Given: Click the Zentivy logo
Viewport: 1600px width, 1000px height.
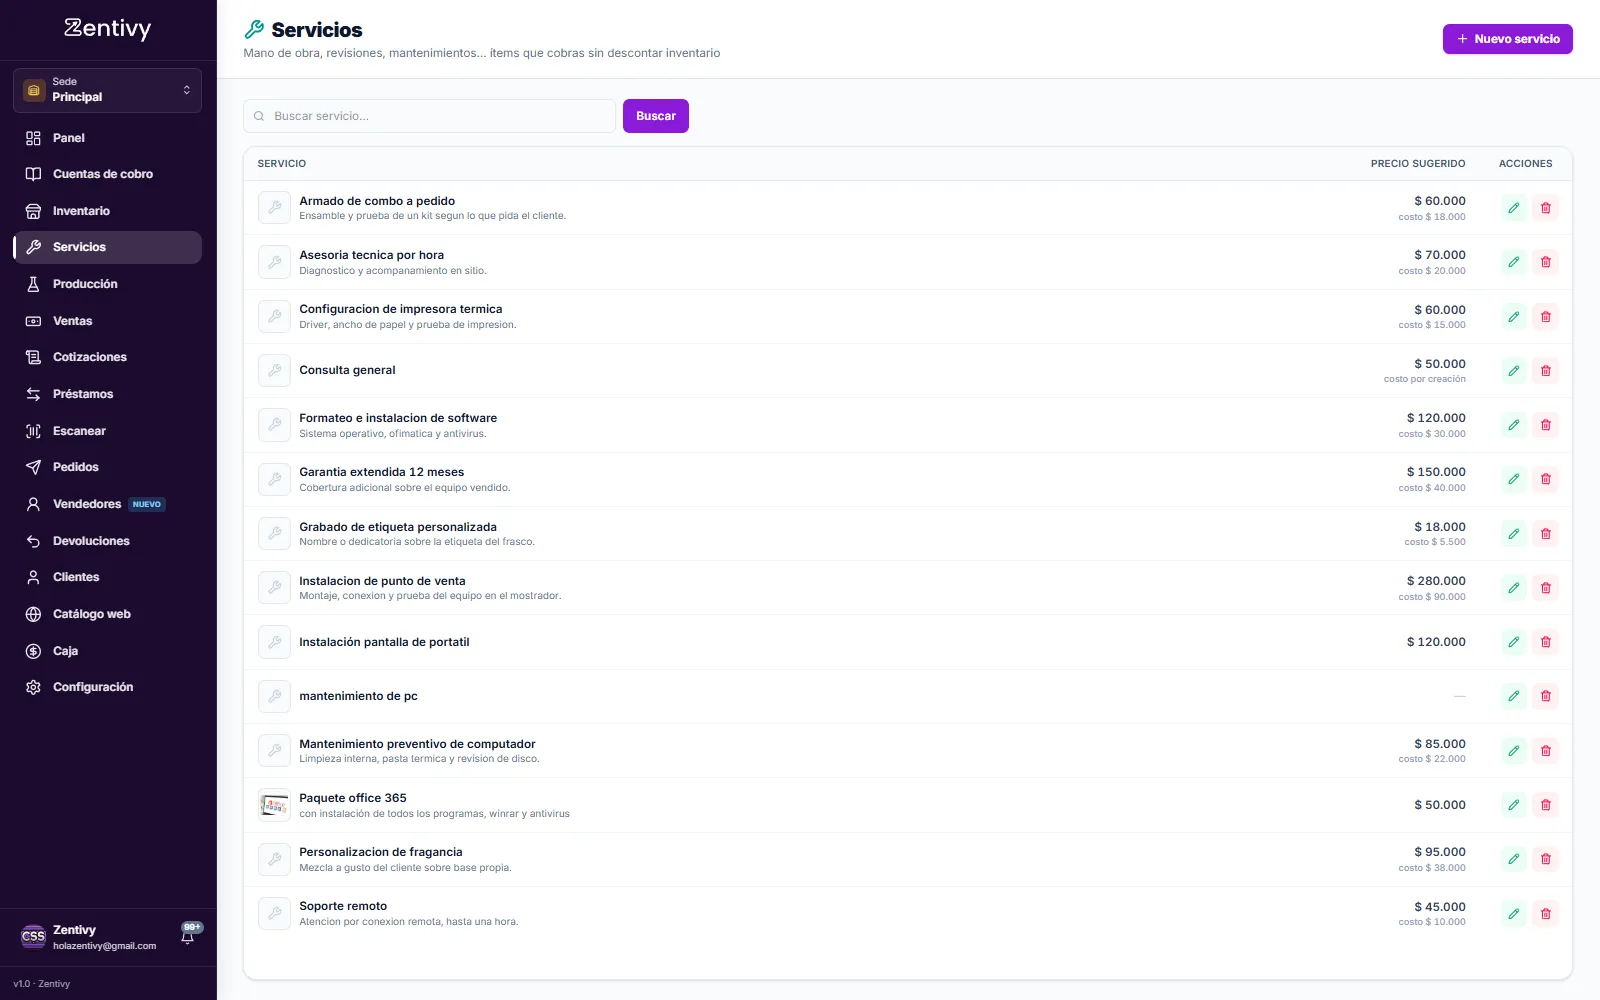Looking at the screenshot, I should [x=107, y=28].
